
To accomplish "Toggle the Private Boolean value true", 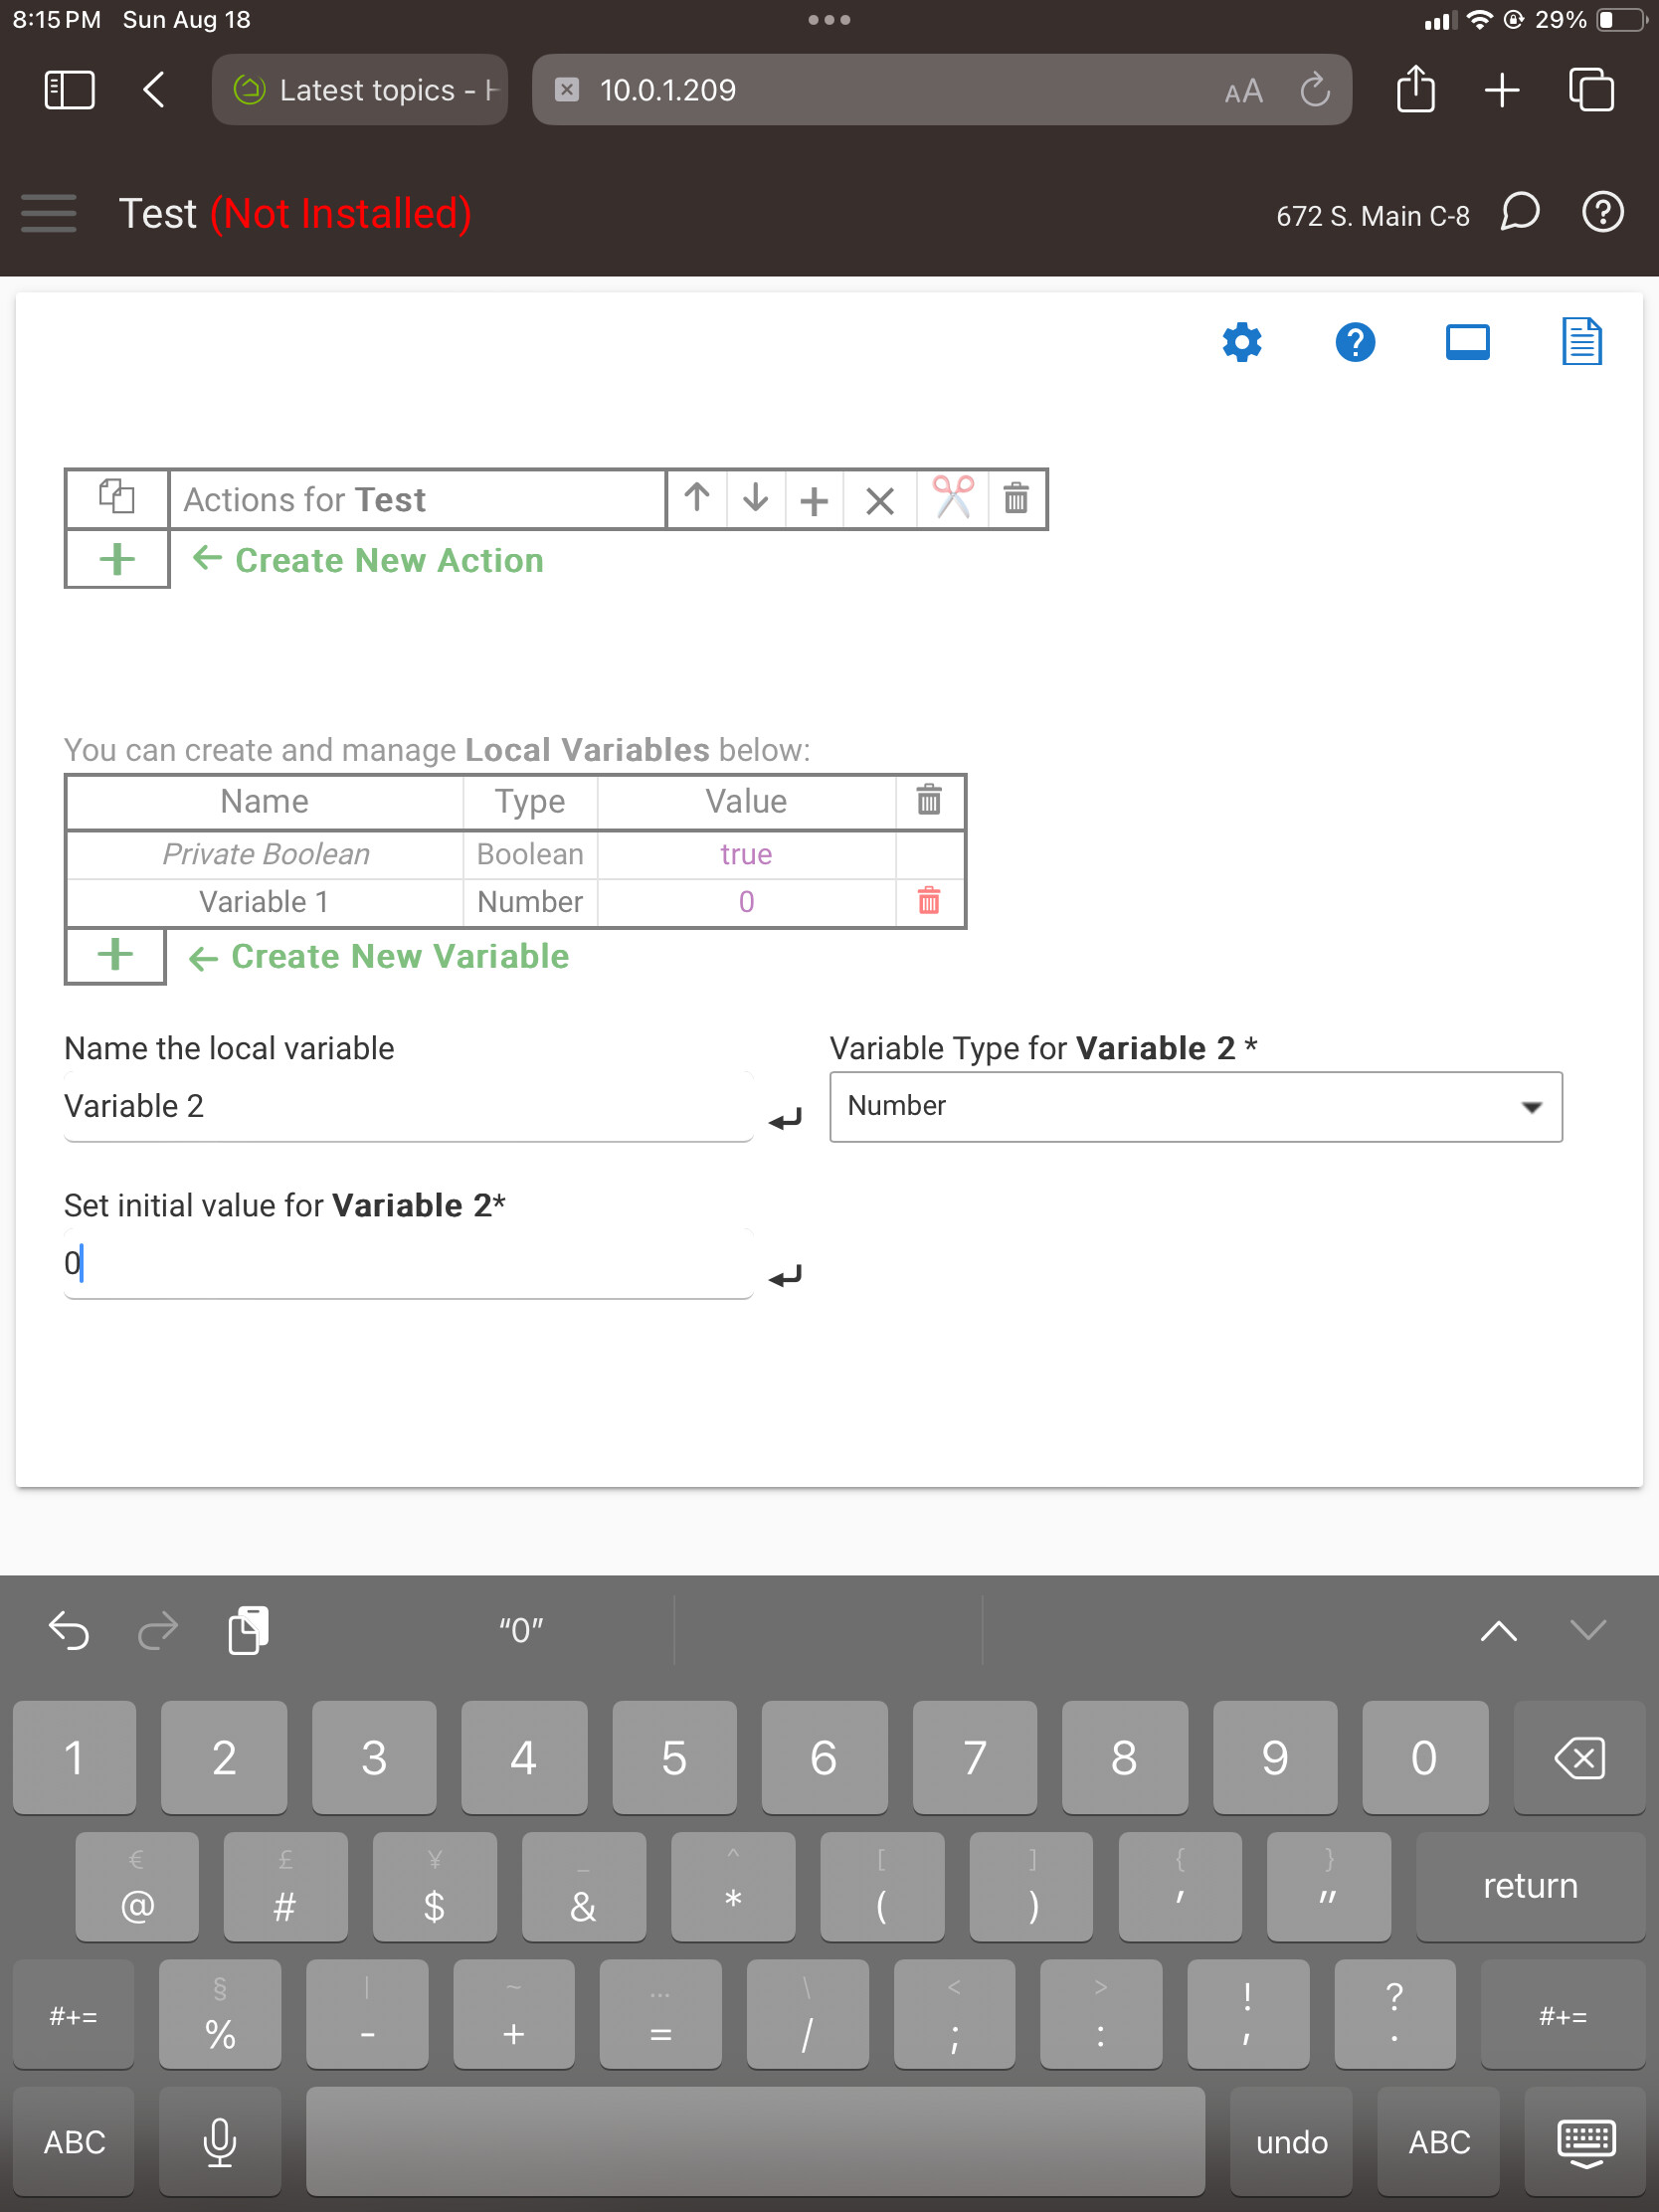I will click(x=745, y=854).
